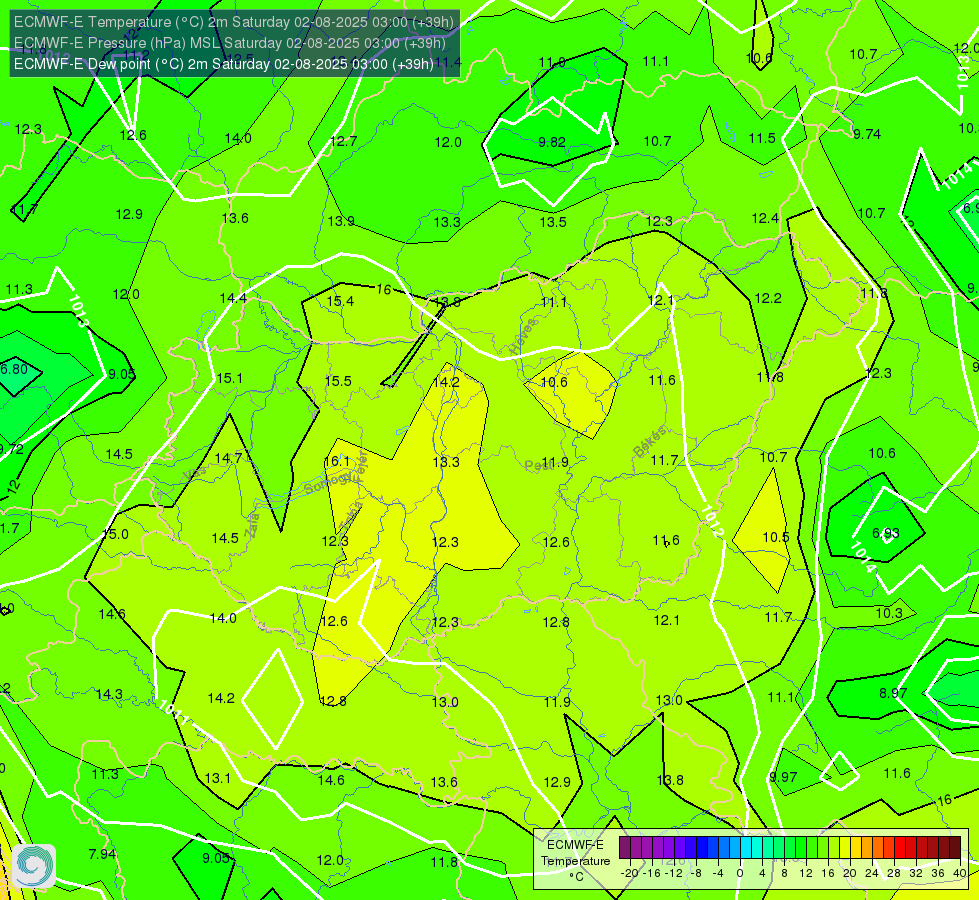Click the 10.5 temperature value
This screenshot has height=900, width=979.
click(776, 537)
